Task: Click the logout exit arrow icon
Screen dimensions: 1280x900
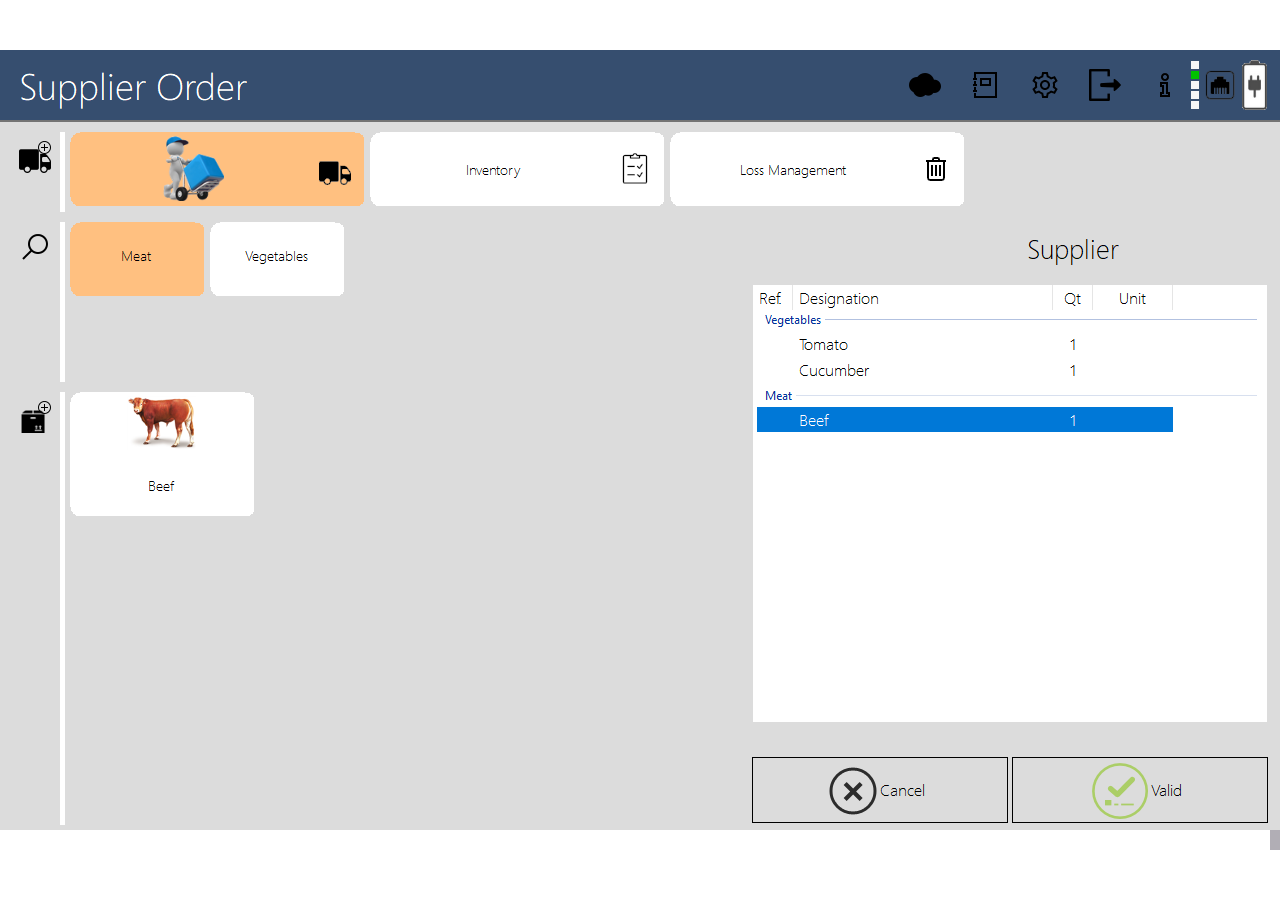Action: pos(1104,86)
